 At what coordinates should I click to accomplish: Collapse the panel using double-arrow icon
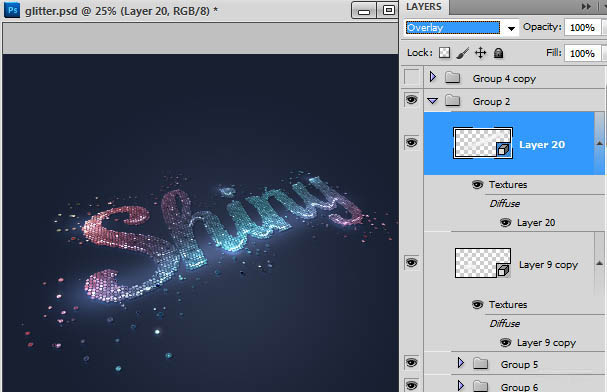[x=586, y=7]
